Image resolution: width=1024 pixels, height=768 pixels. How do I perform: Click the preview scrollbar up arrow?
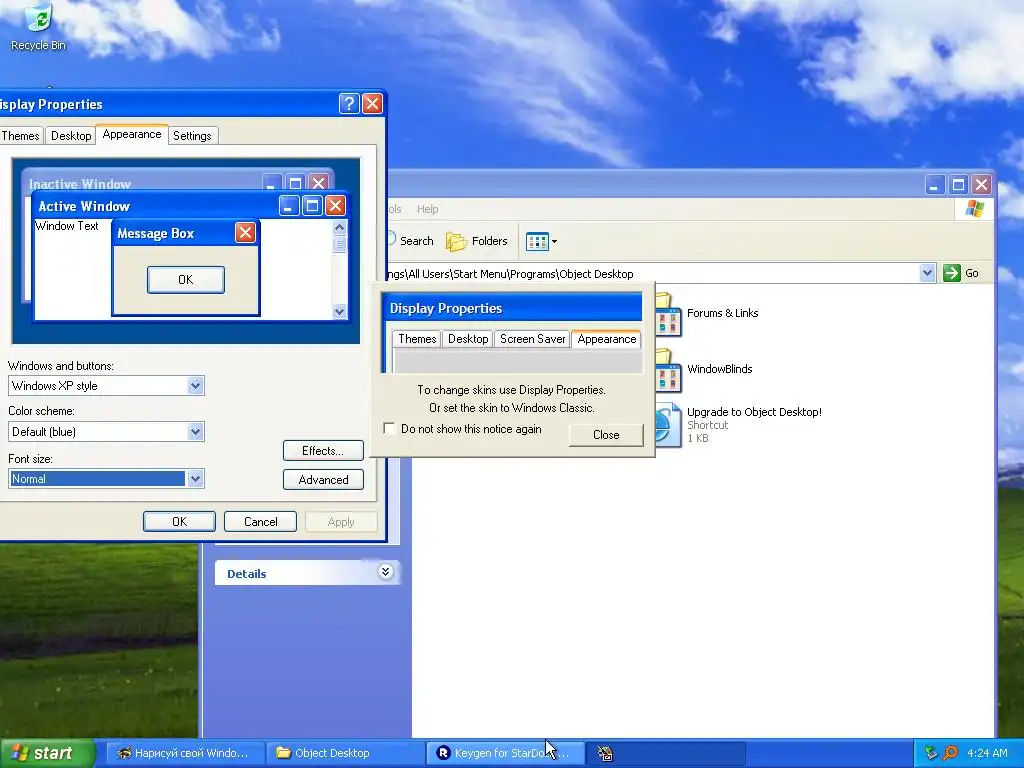(x=339, y=227)
